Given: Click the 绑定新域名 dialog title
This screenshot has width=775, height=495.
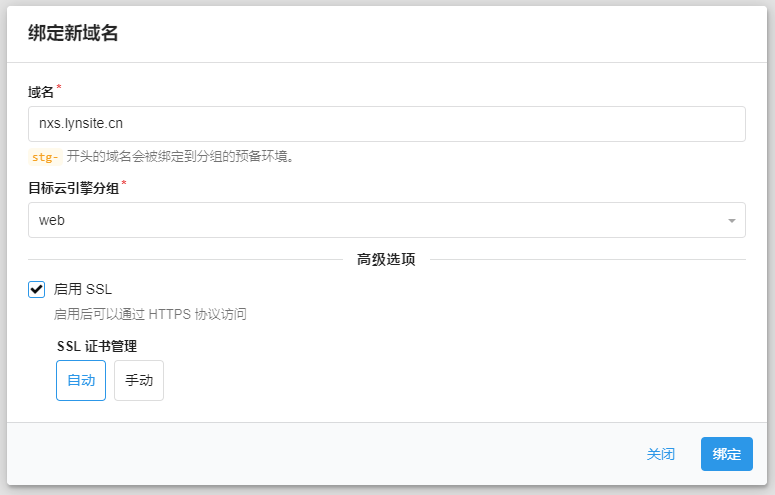Looking at the screenshot, I should coord(73,33).
